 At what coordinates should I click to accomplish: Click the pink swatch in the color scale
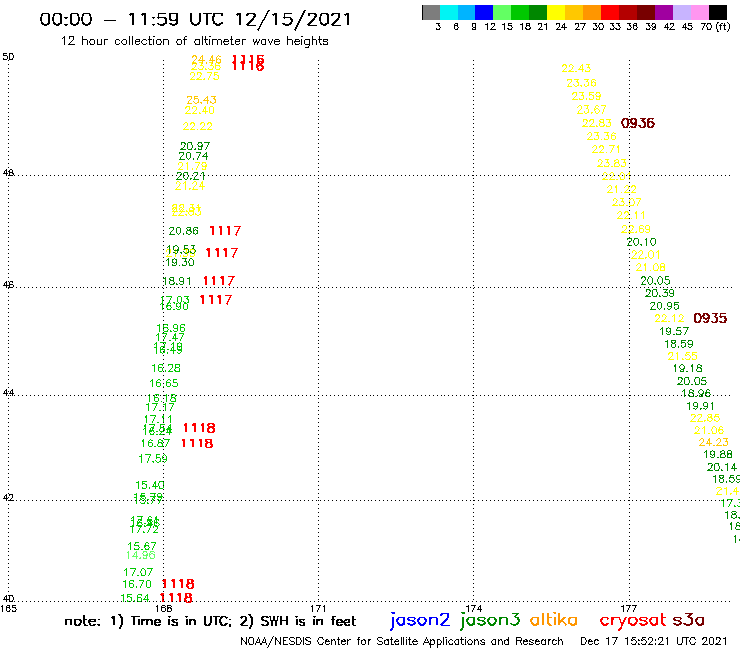[699, 12]
